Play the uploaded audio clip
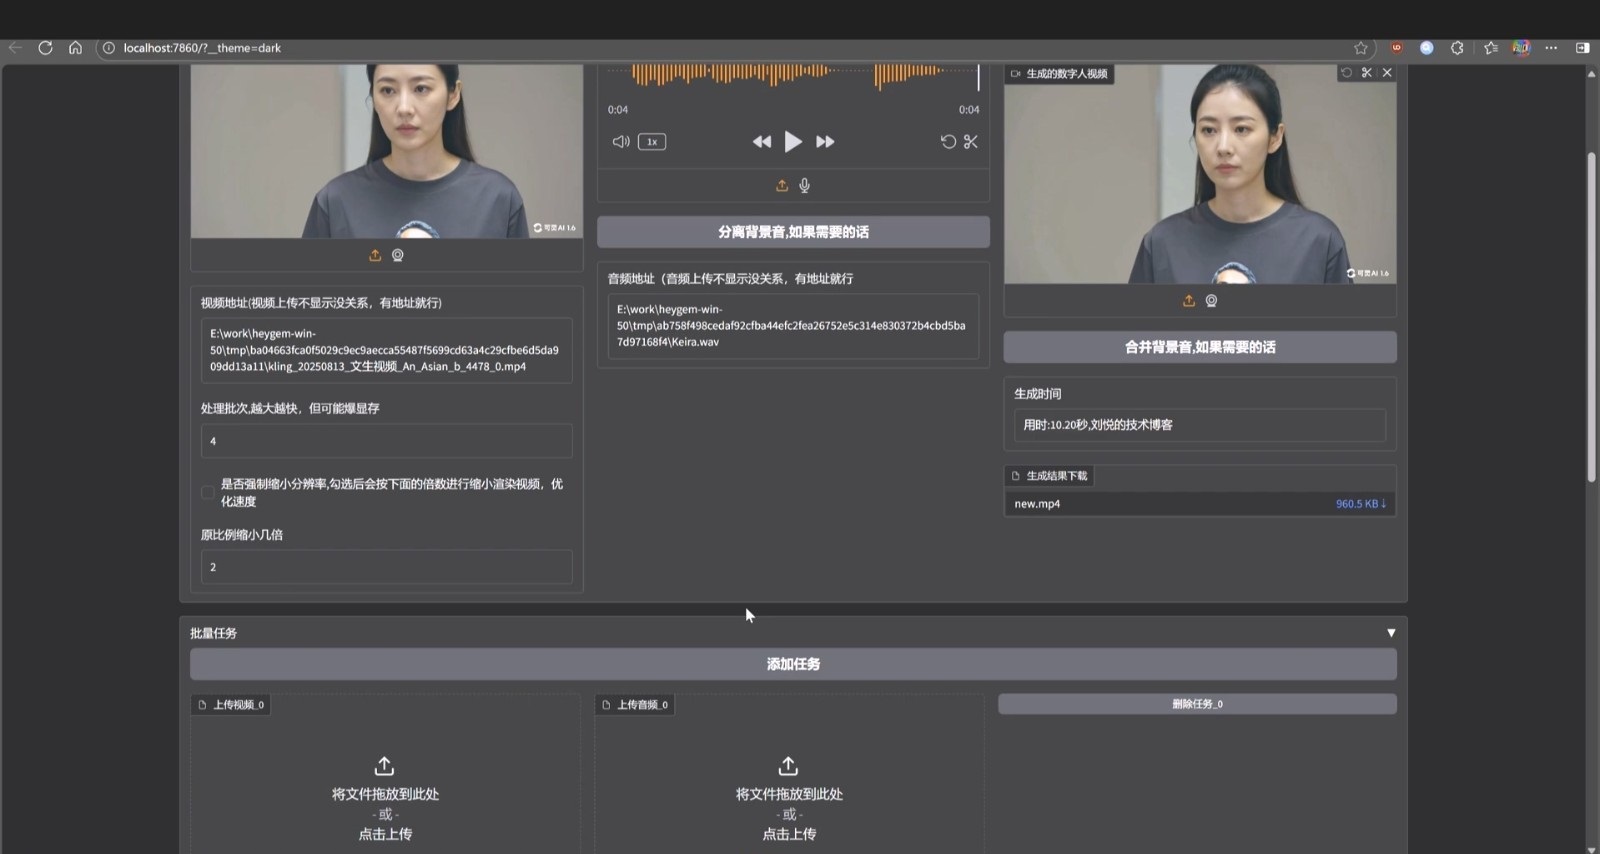The height and width of the screenshot is (854, 1600). pos(793,142)
